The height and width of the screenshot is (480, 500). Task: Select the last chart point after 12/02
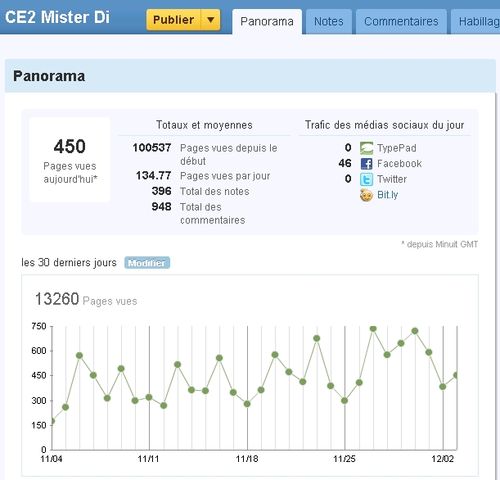coord(456,375)
